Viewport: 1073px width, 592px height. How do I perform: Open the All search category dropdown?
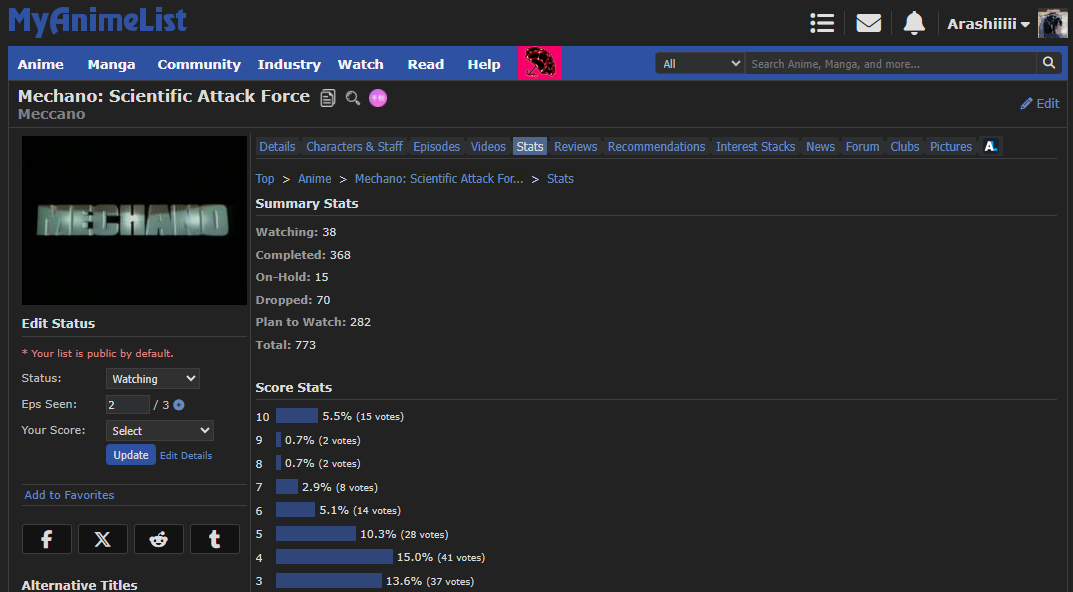[x=700, y=64]
